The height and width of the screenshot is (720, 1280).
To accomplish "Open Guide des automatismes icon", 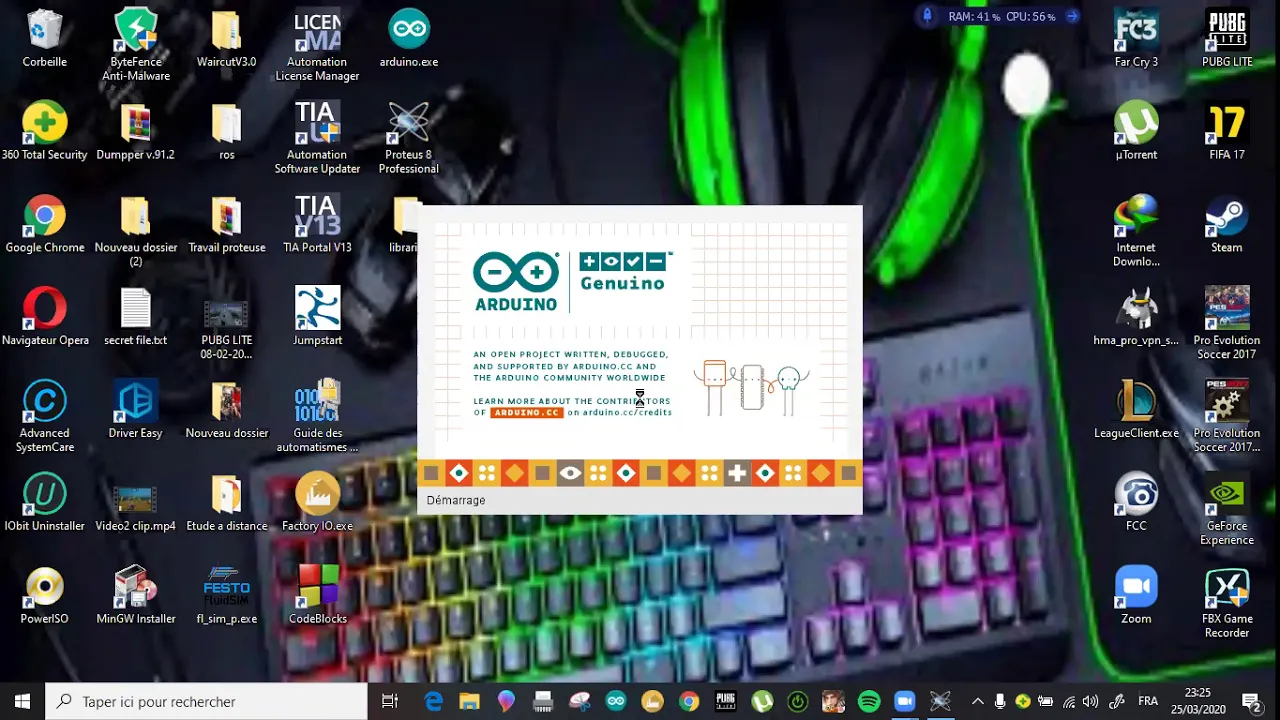I will [317, 417].
